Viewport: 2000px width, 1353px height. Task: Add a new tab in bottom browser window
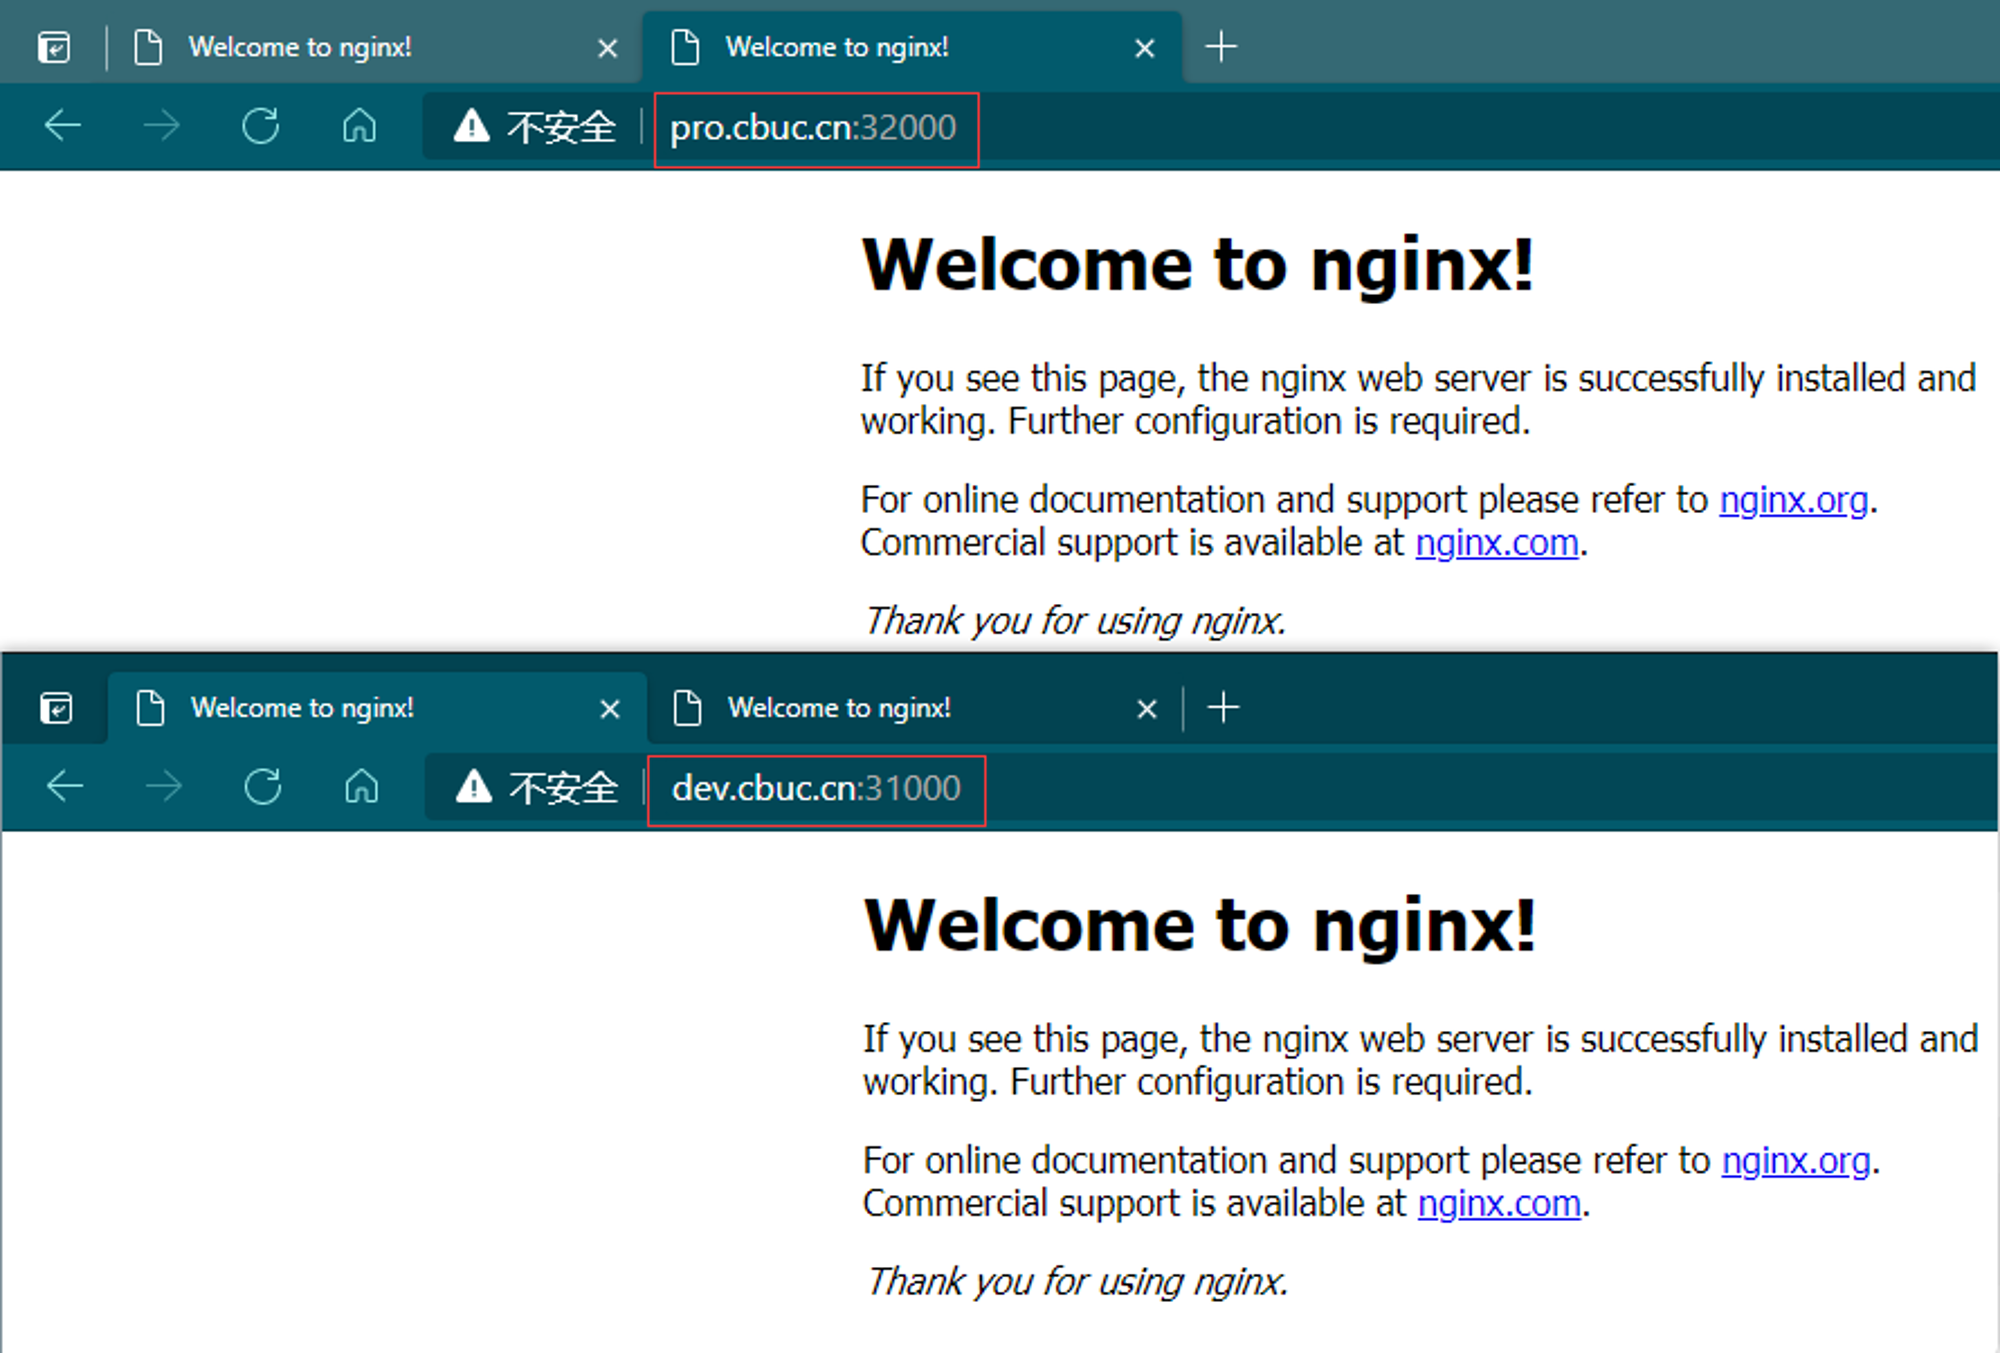[x=1223, y=708]
